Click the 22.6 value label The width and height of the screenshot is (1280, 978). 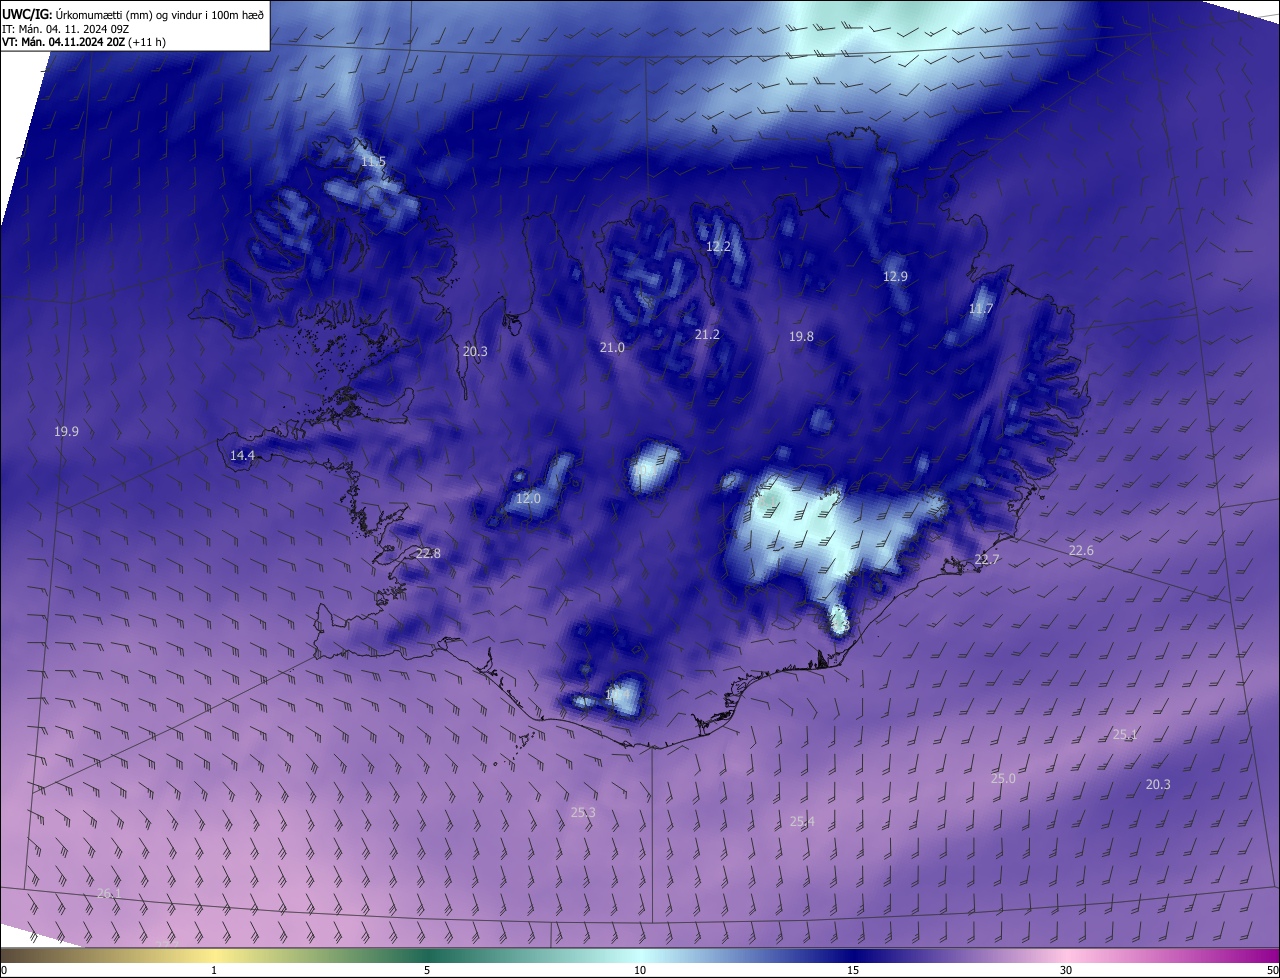1081,550
